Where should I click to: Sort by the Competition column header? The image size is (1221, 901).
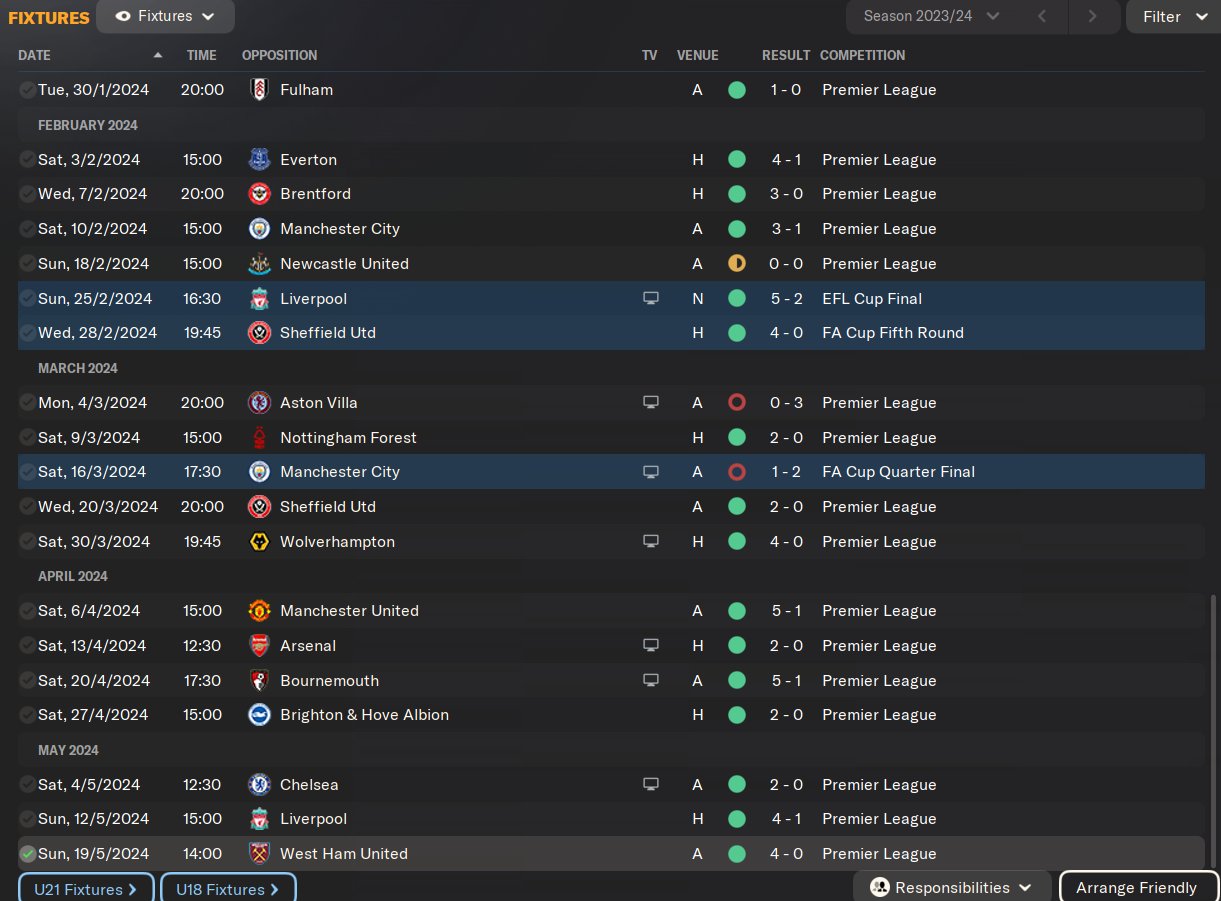[x=862, y=55]
